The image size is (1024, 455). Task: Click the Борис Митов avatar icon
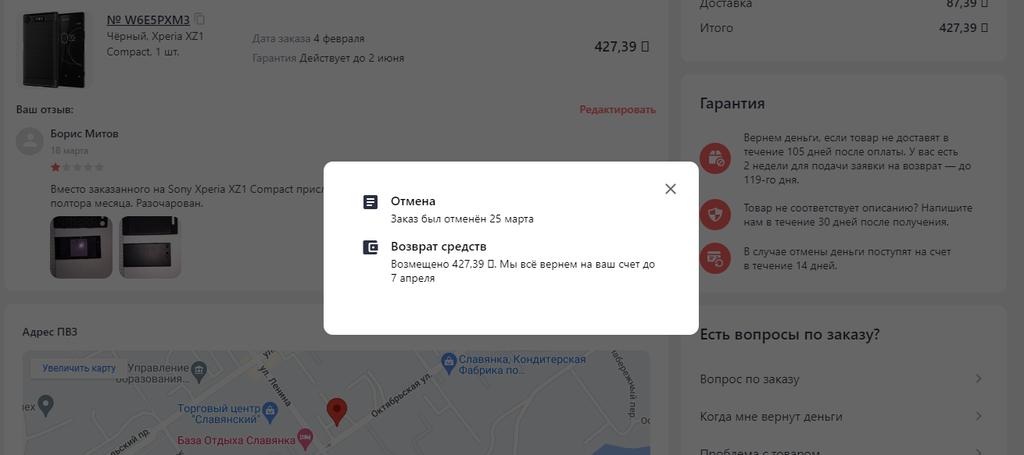point(29,141)
